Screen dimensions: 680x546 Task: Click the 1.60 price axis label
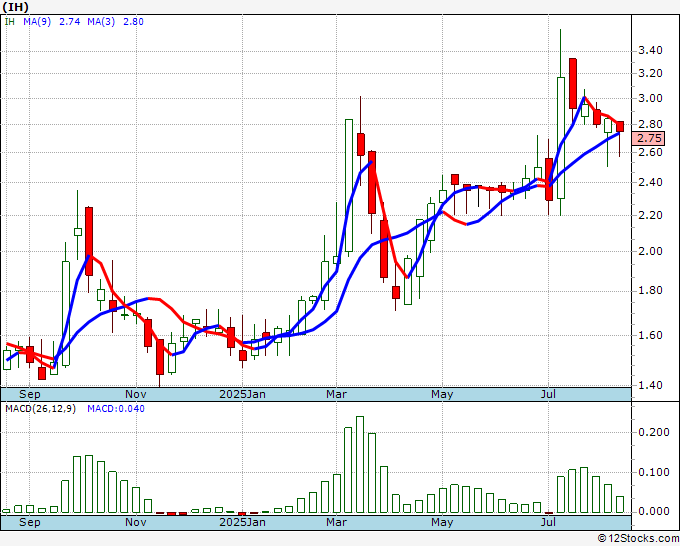[x=651, y=335]
